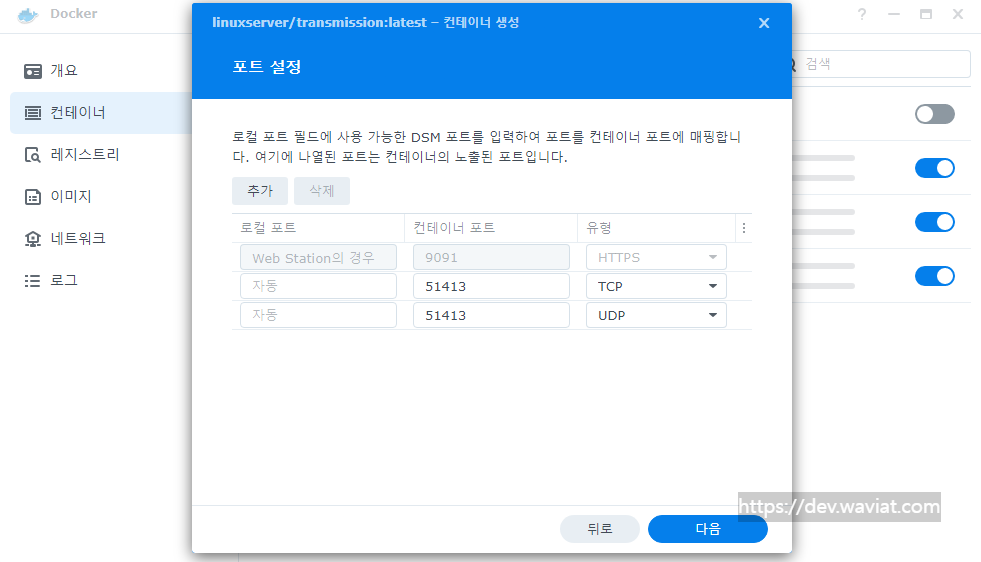Maximize the Docker window

[926, 14]
